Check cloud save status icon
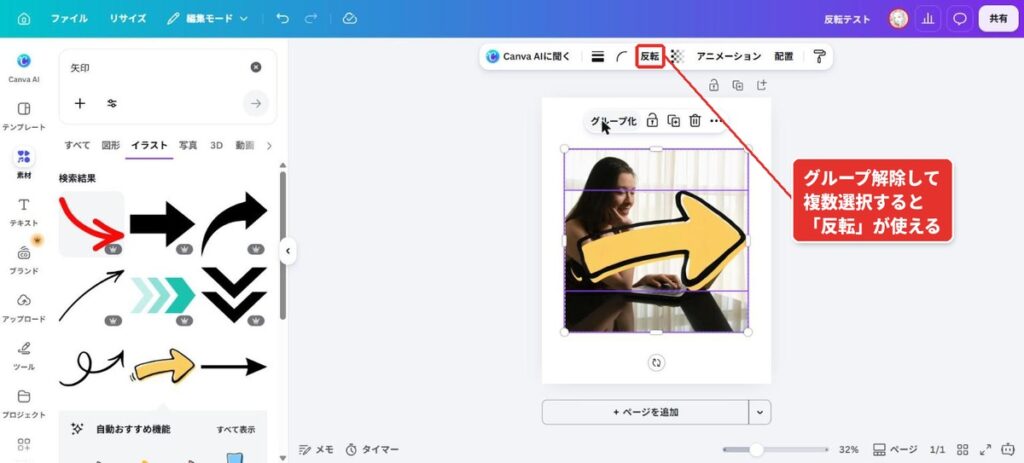The width and height of the screenshot is (1024, 463). point(349,19)
